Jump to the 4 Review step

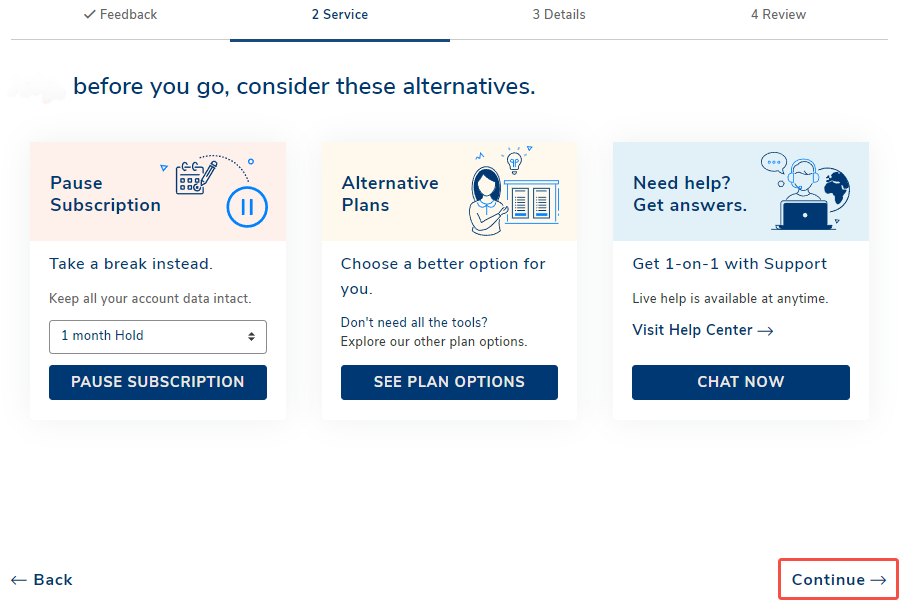tap(778, 15)
